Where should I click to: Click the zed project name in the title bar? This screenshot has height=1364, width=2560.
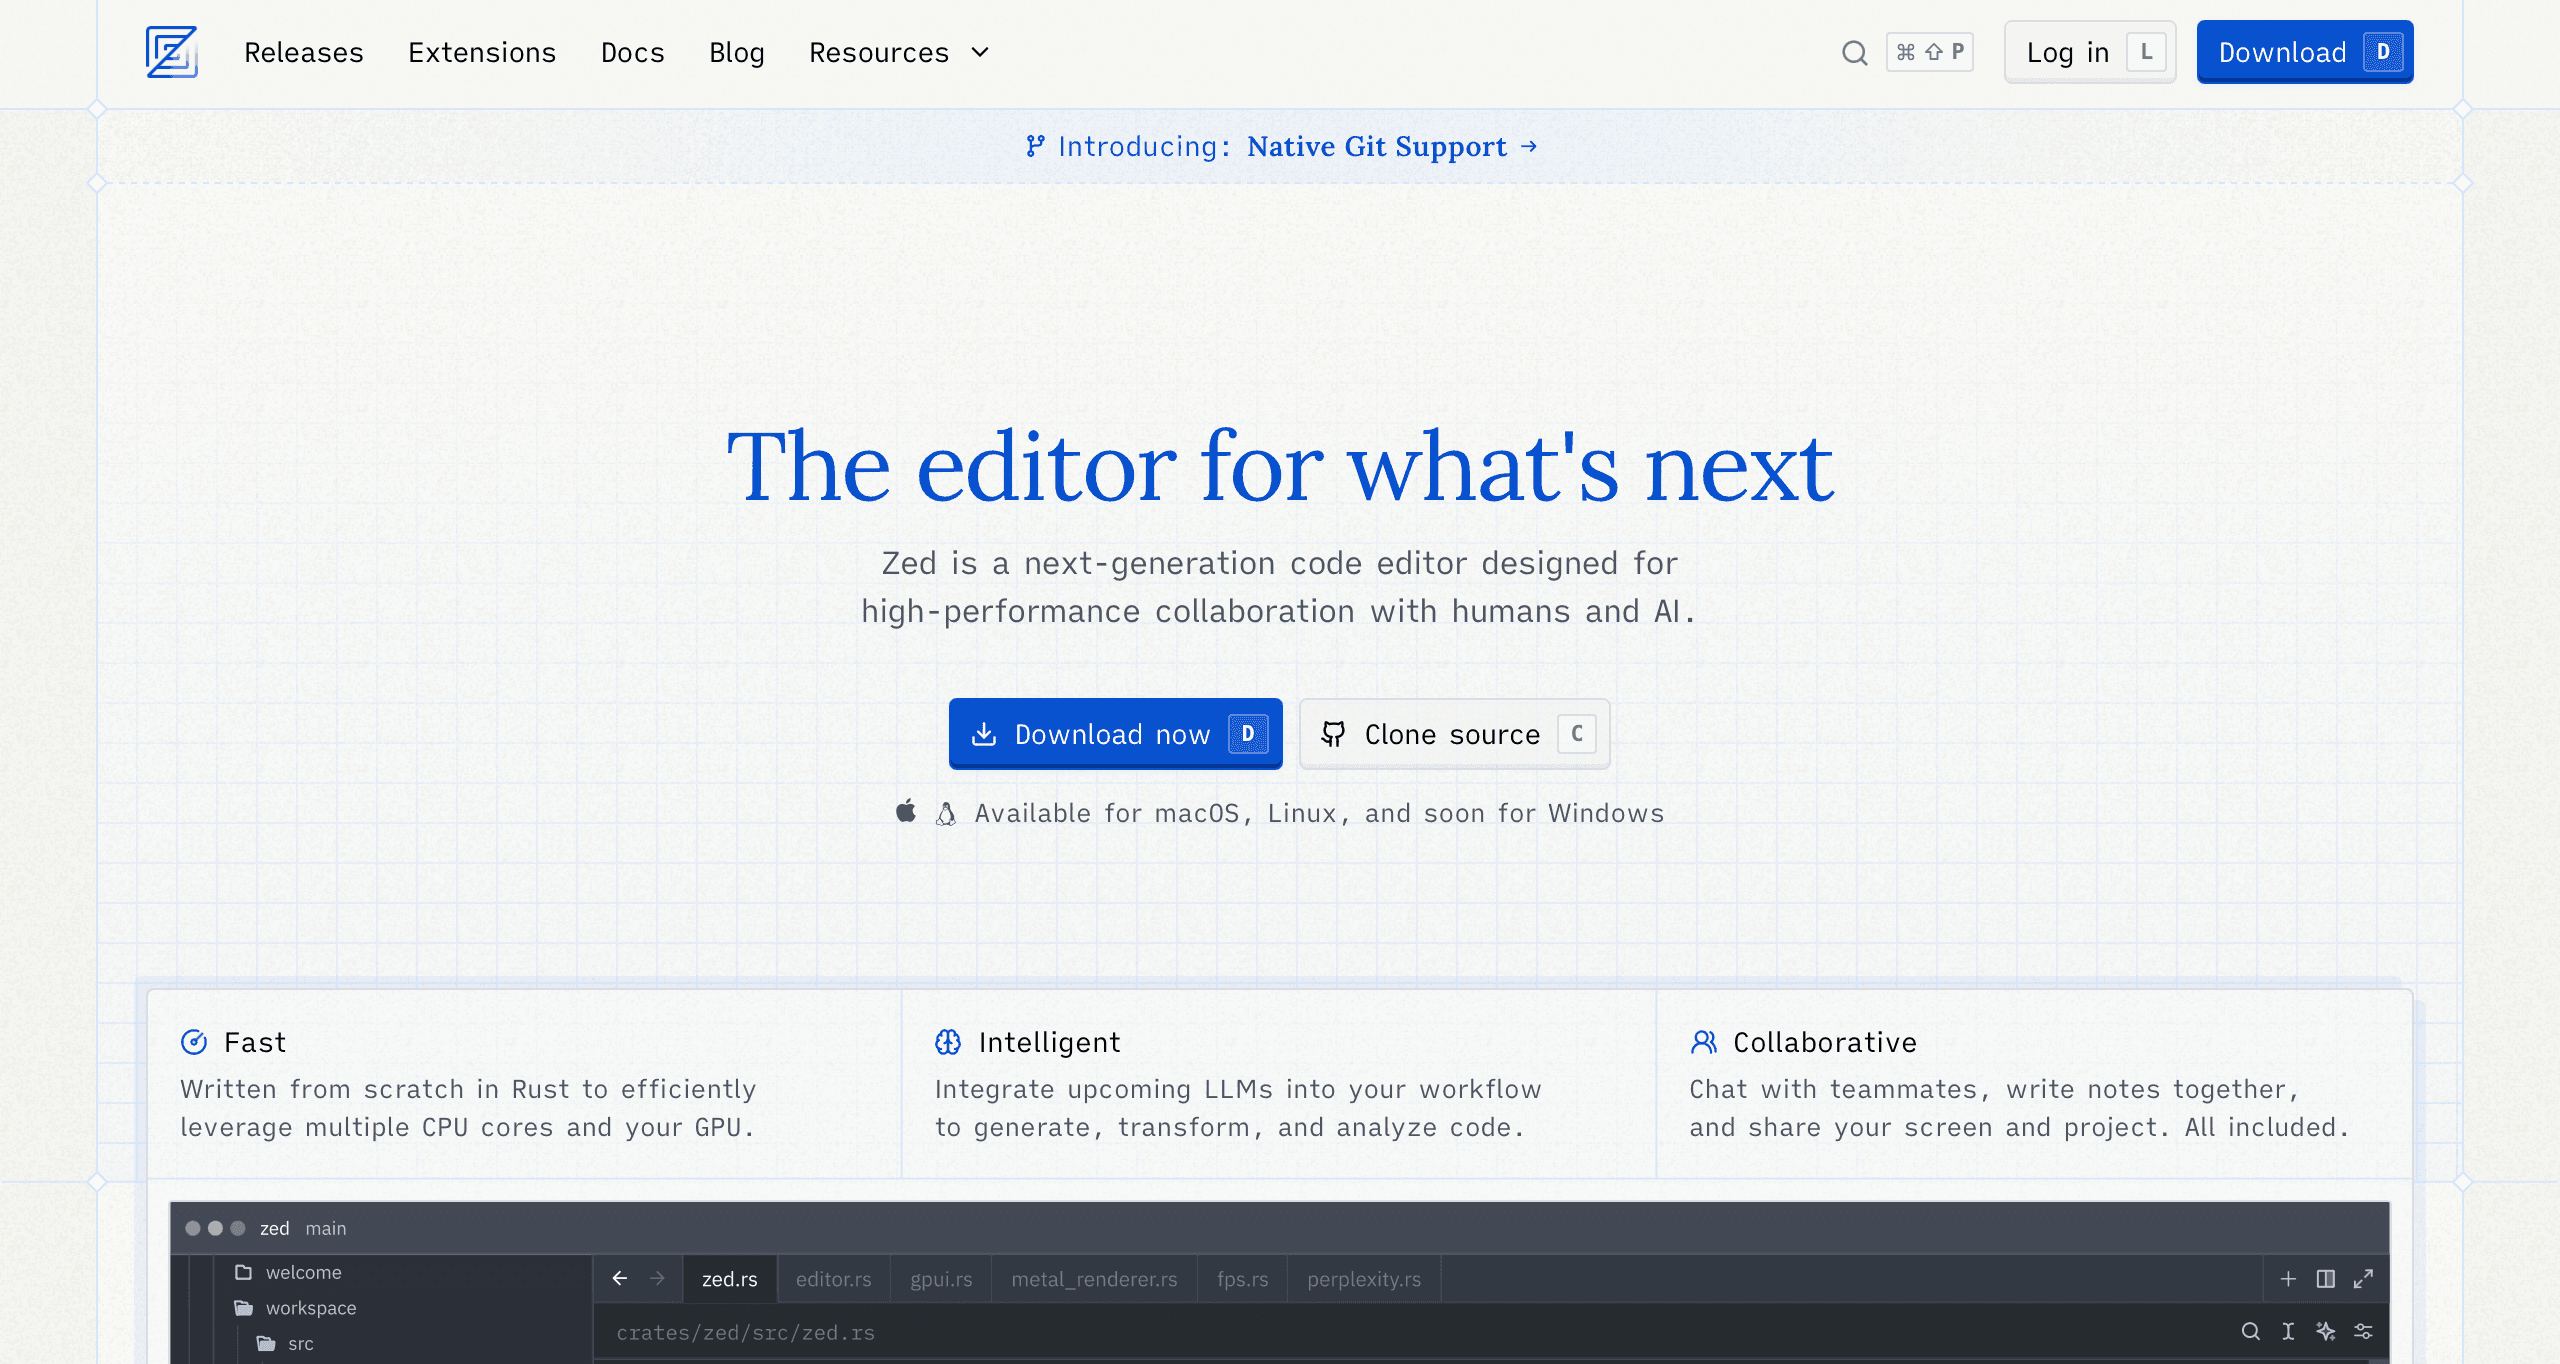point(275,1228)
